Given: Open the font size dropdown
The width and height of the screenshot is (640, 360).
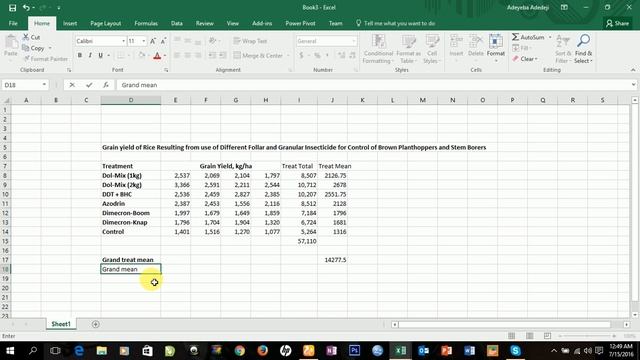Looking at the screenshot, I should [144, 41].
